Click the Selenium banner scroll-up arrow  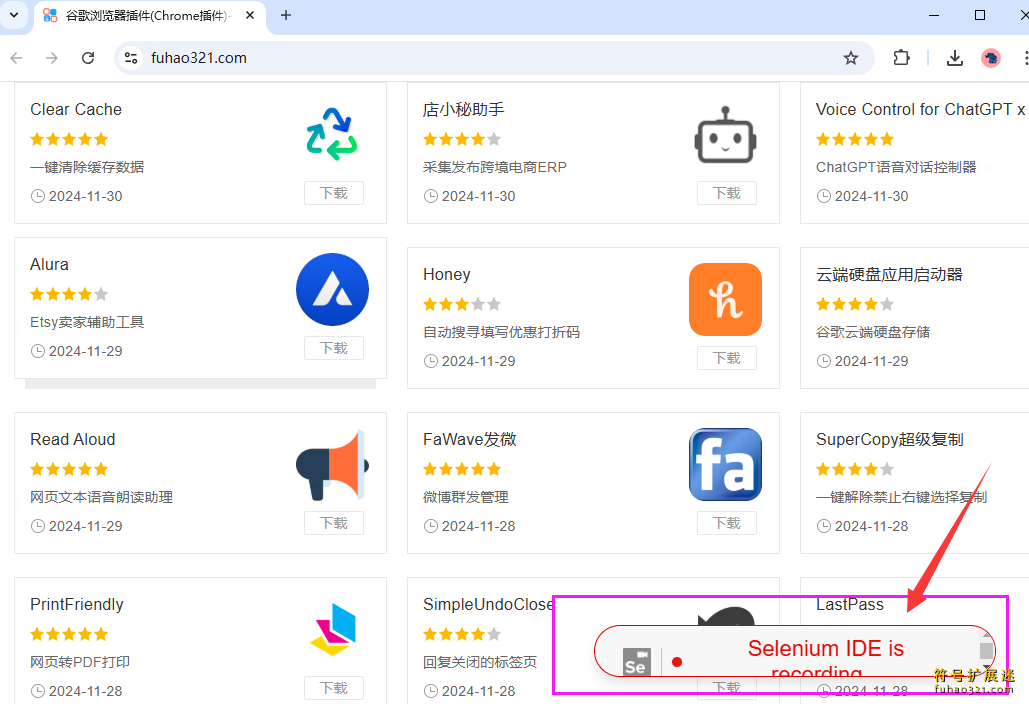click(986, 635)
